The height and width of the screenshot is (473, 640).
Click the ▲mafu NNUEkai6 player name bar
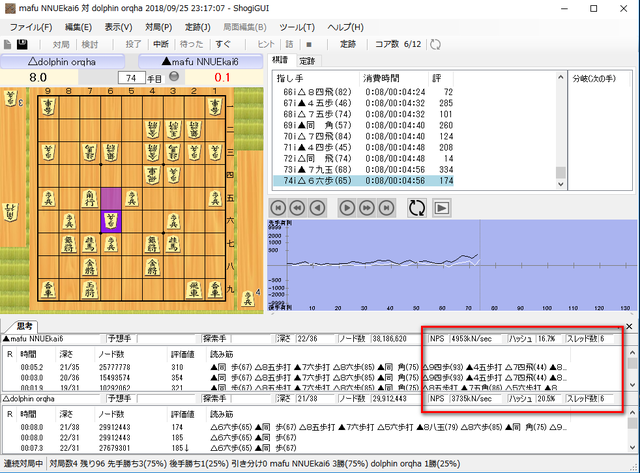click(200, 62)
